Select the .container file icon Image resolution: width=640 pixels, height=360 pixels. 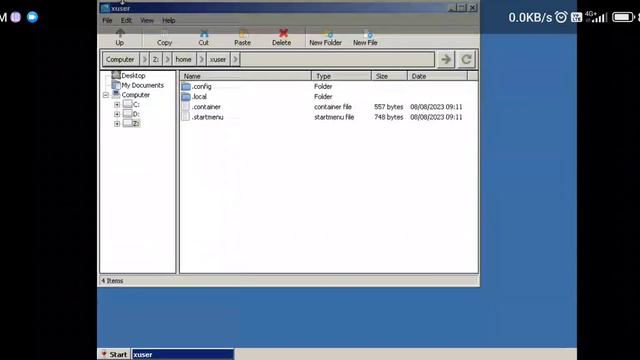(186, 107)
